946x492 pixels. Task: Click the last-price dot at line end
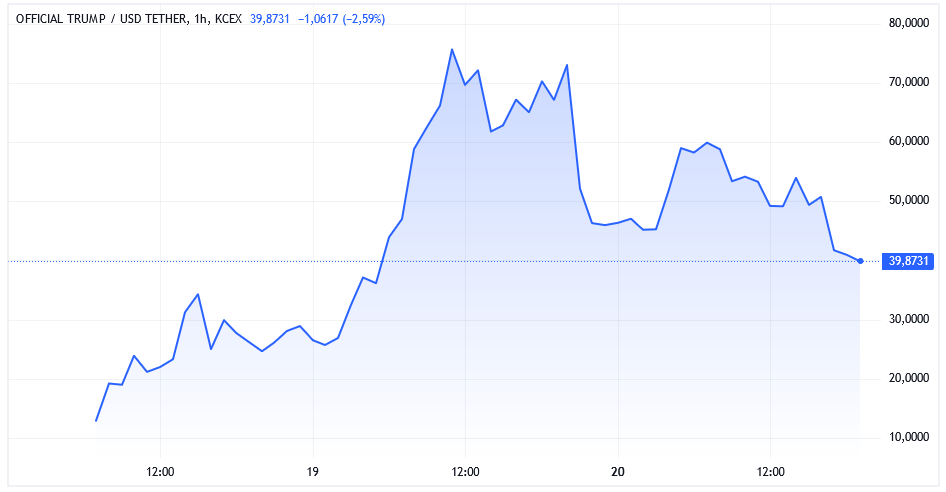click(861, 261)
